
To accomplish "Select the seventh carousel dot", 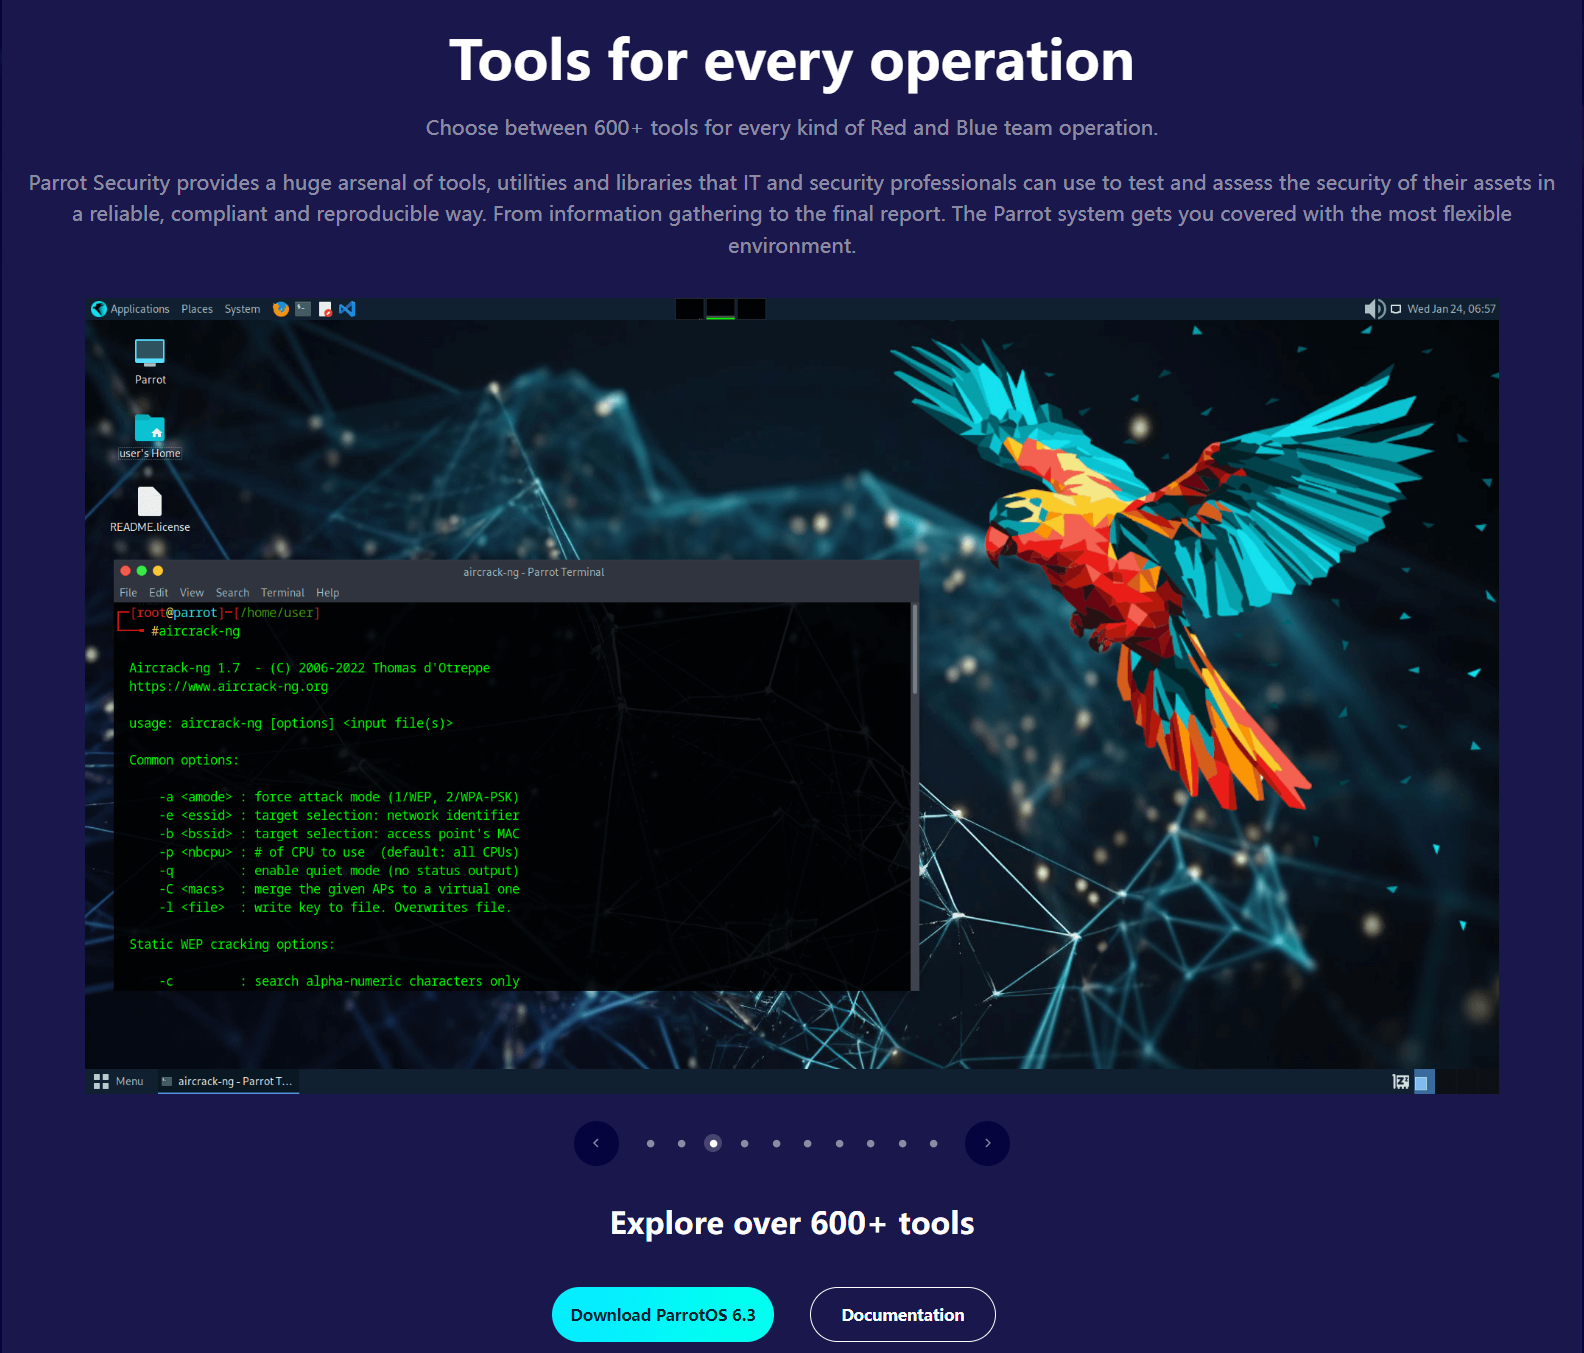I will pyautogui.click(x=839, y=1143).
